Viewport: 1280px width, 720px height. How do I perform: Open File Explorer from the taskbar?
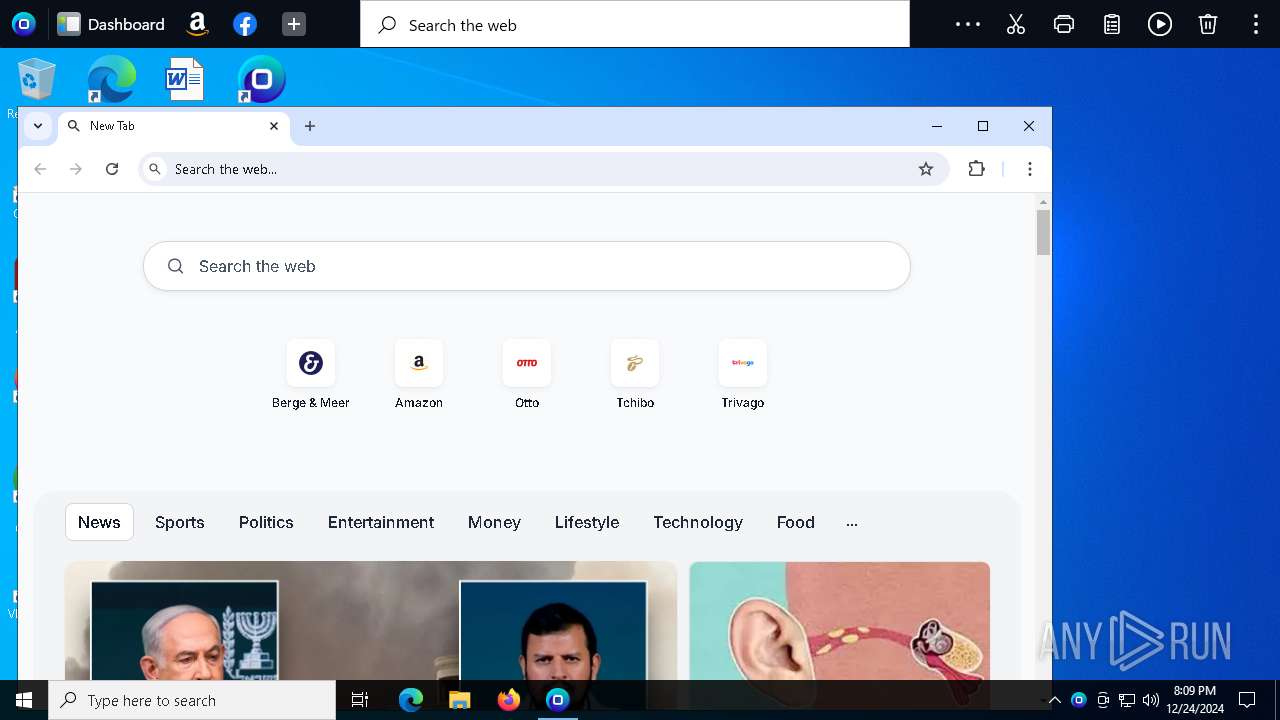click(x=460, y=700)
